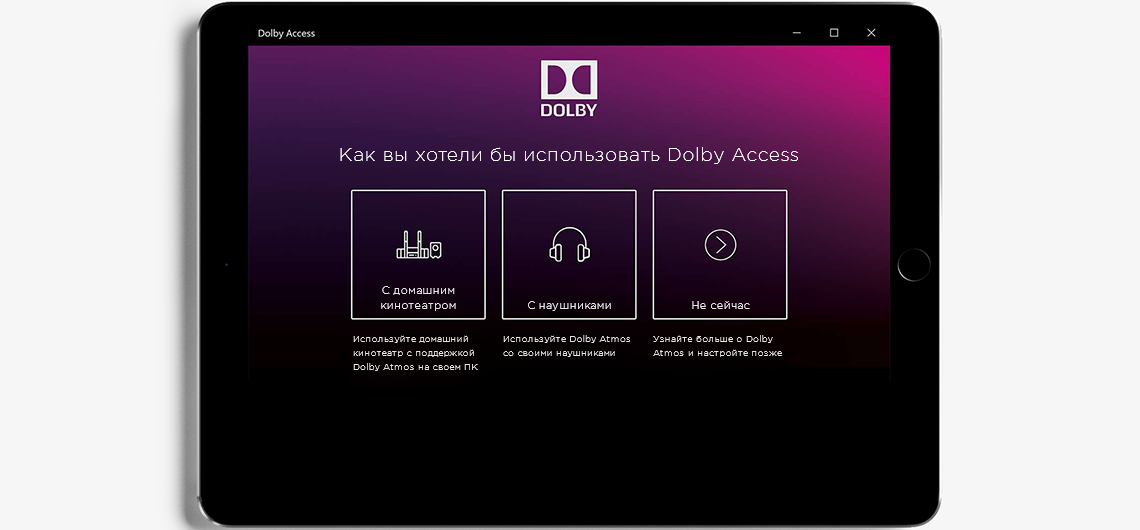Image resolution: width=1140 pixels, height=530 pixels.
Task: Click the circled right-arrow icon
Action: click(x=720, y=246)
